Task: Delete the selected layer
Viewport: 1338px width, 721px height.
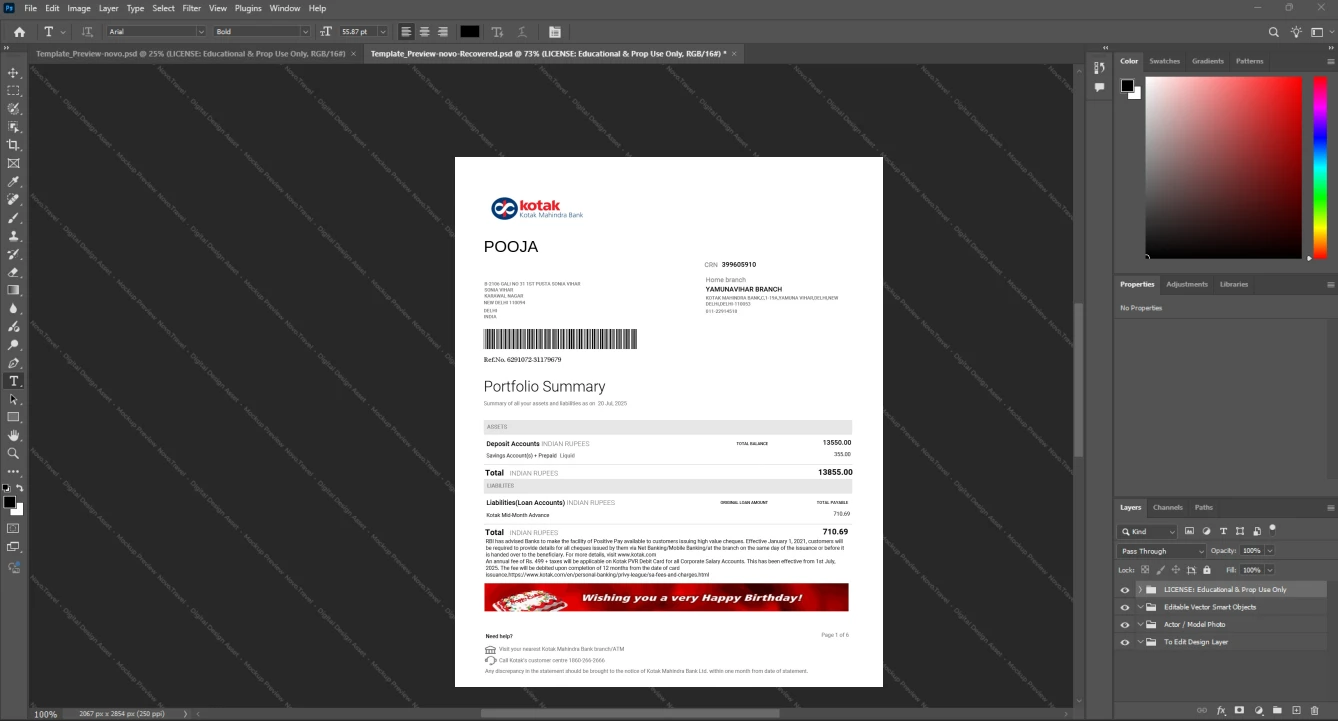Action: (1315, 710)
